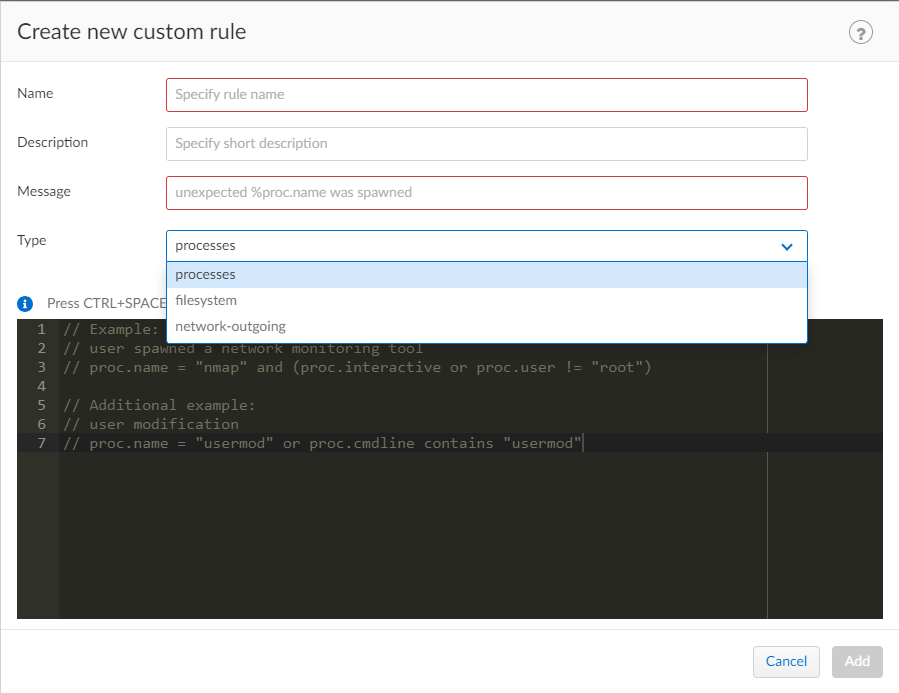Screen dimensions: 899x693
Task: Collapse the Type dropdown chevron
Action: click(787, 246)
